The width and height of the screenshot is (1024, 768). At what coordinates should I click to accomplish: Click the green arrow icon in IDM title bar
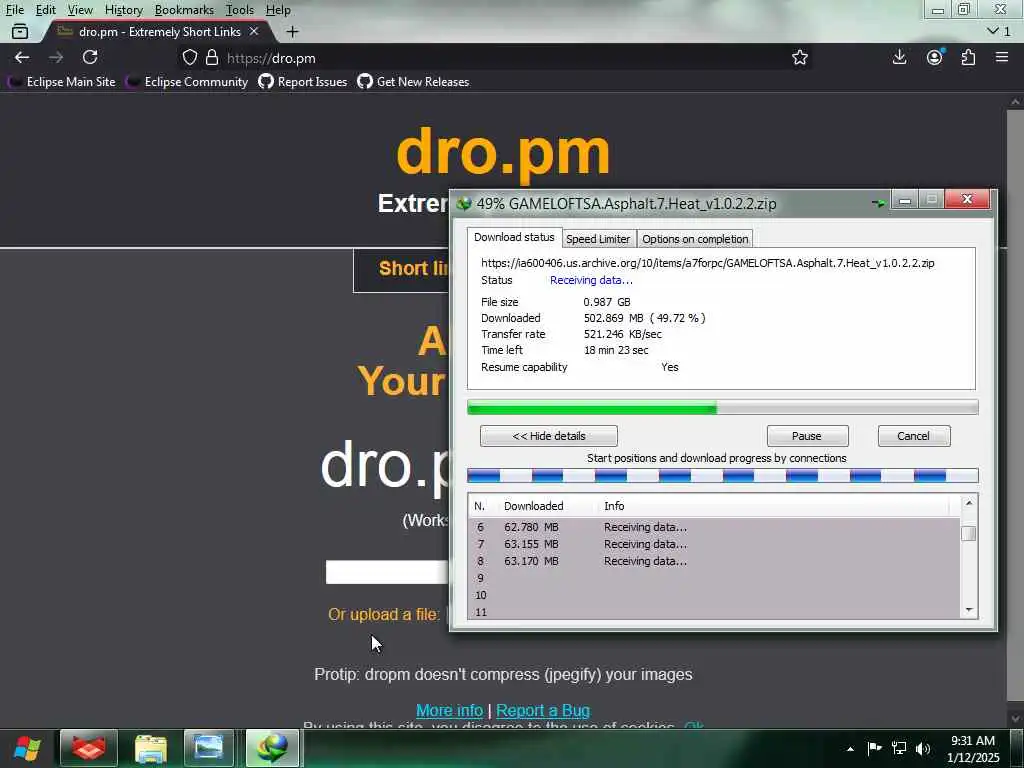click(878, 203)
